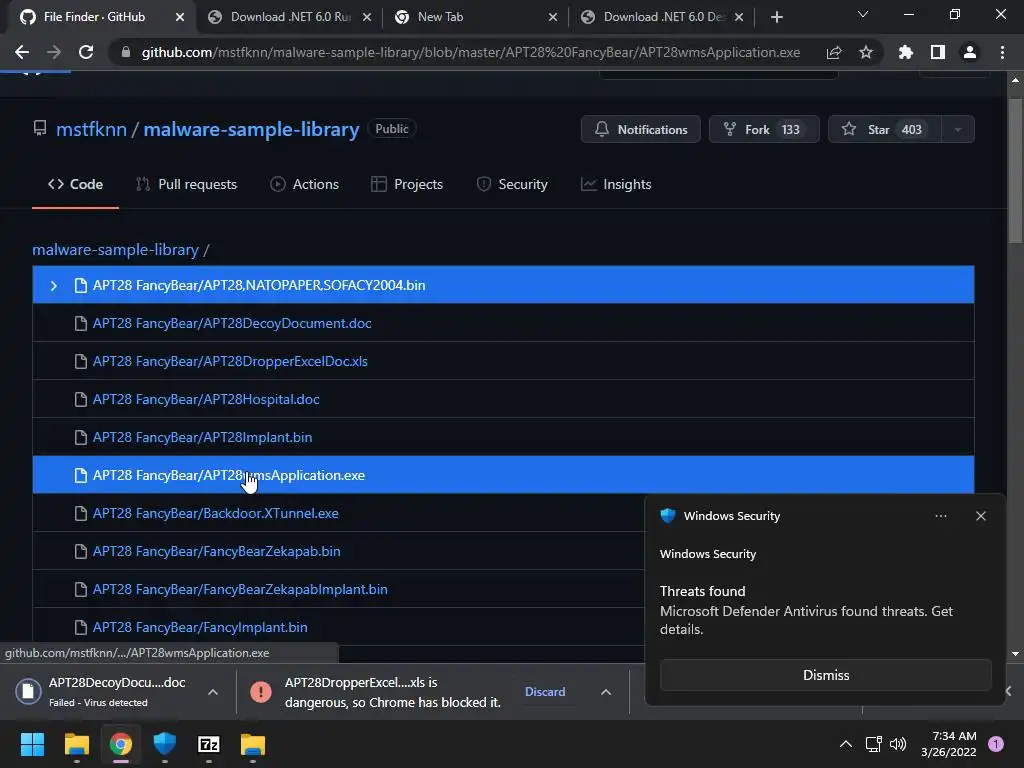Screen dimensions: 1024x768
Task: Fork the repository
Action: [x=764, y=129]
